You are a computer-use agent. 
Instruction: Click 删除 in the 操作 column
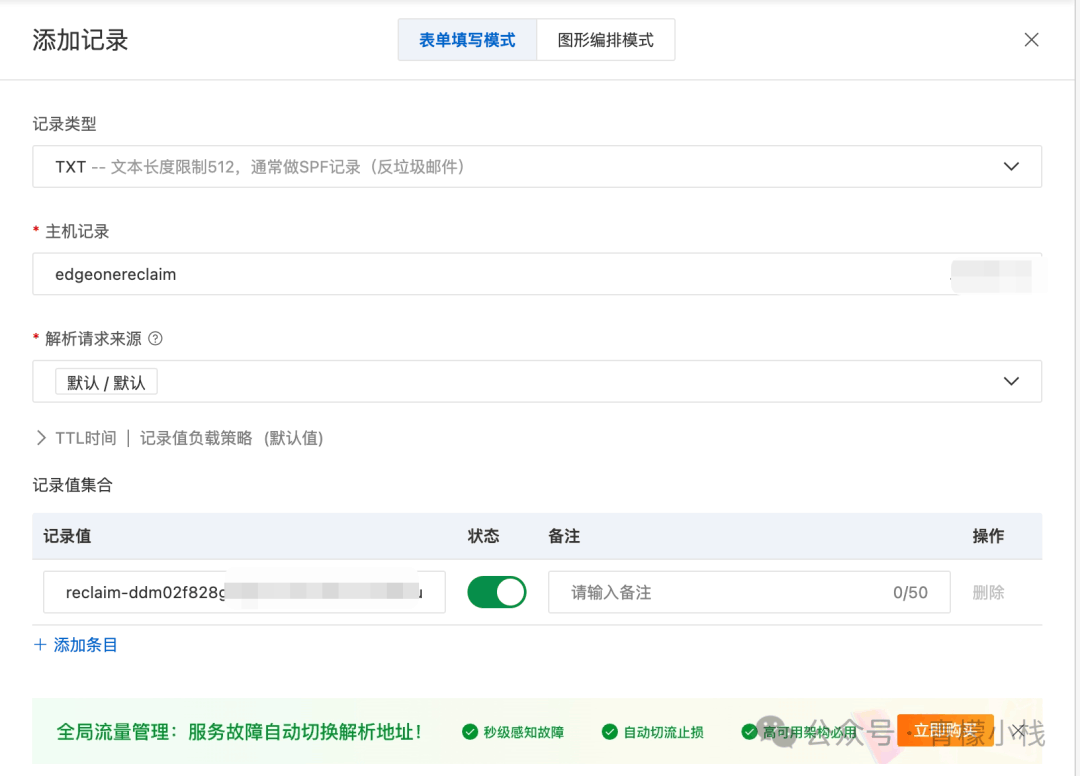coord(988,592)
